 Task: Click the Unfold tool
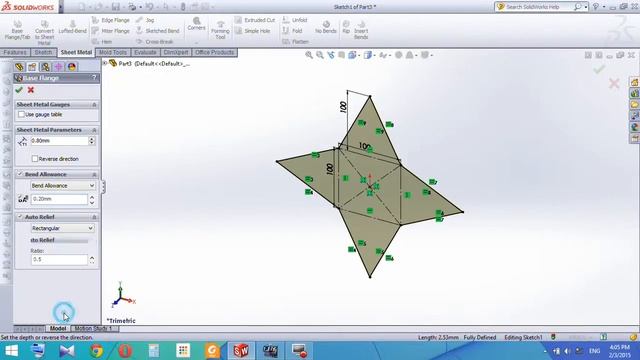point(295,20)
